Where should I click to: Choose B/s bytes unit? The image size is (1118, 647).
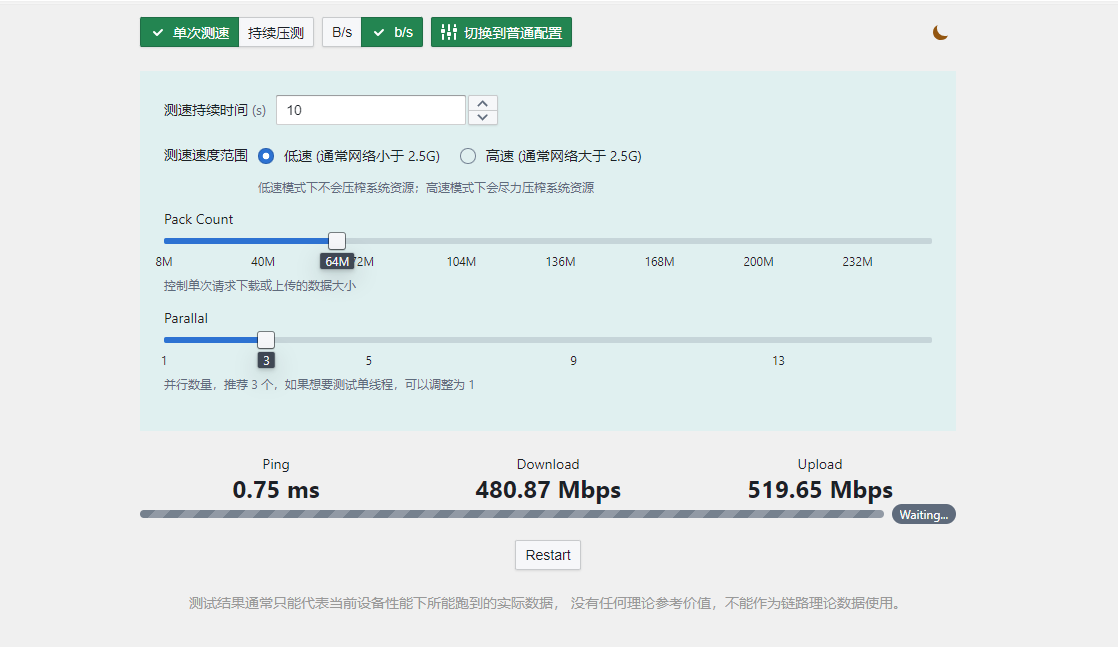coord(342,33)
